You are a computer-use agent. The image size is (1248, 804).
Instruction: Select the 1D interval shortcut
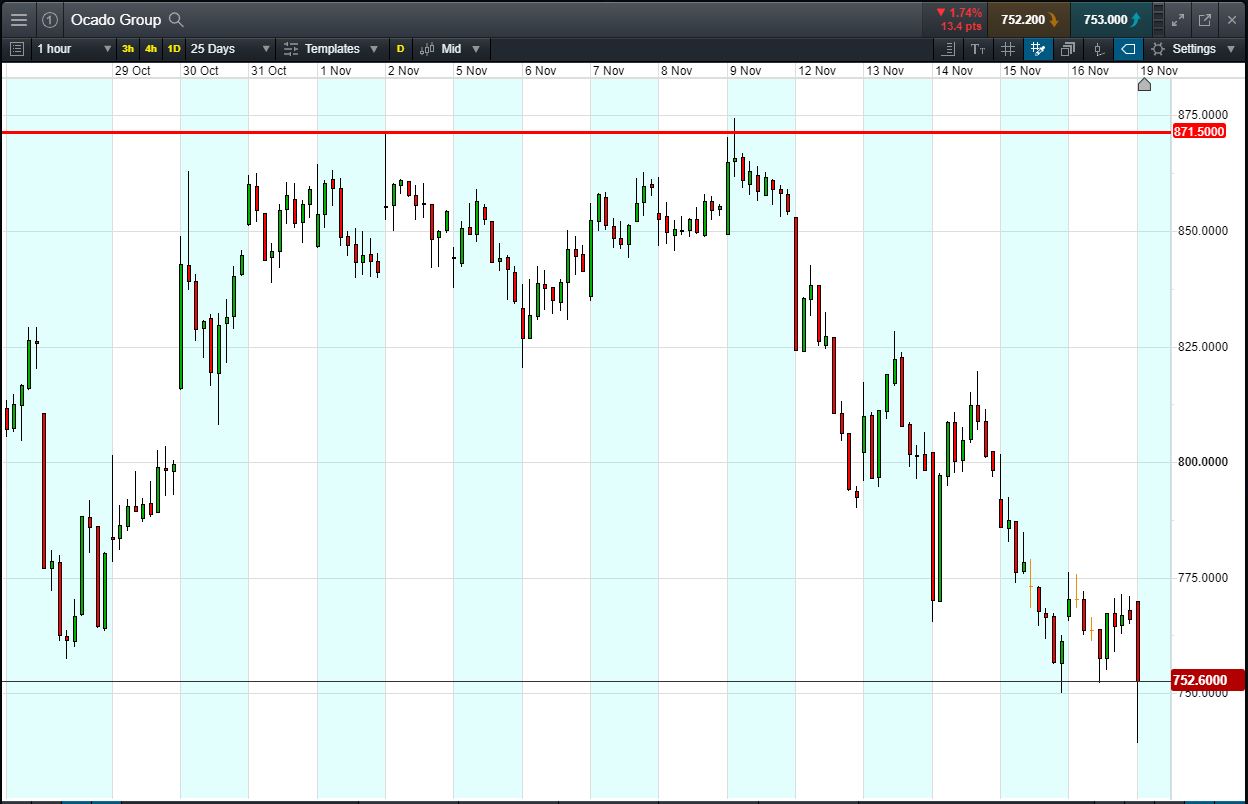coord(174,48)
